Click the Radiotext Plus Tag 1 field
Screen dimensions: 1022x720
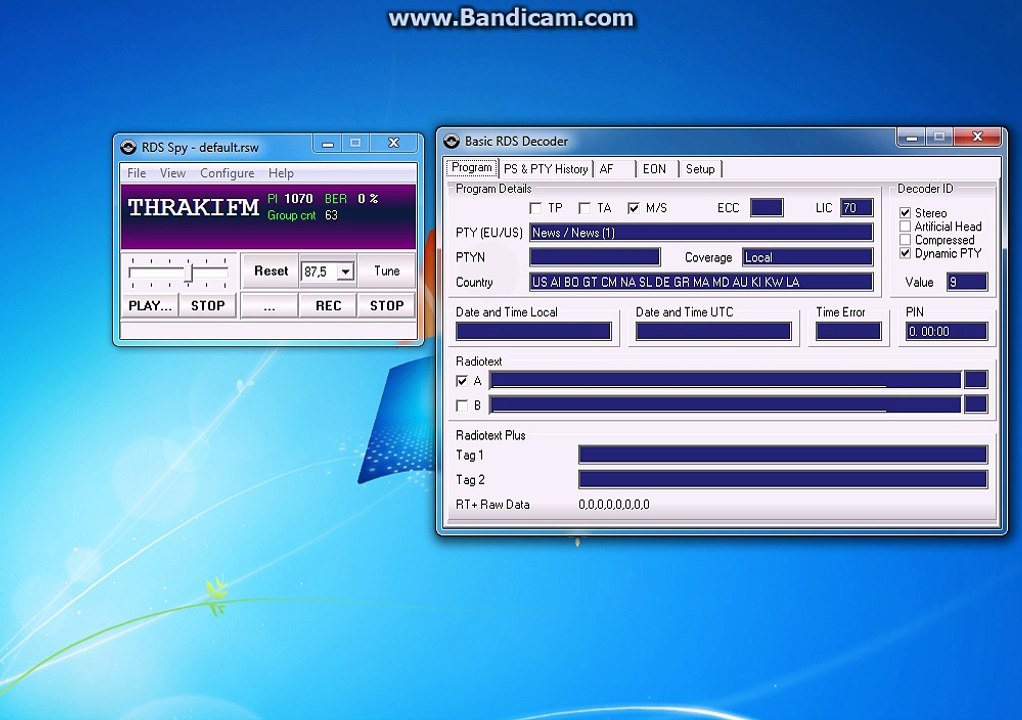(x=783, y=455)
